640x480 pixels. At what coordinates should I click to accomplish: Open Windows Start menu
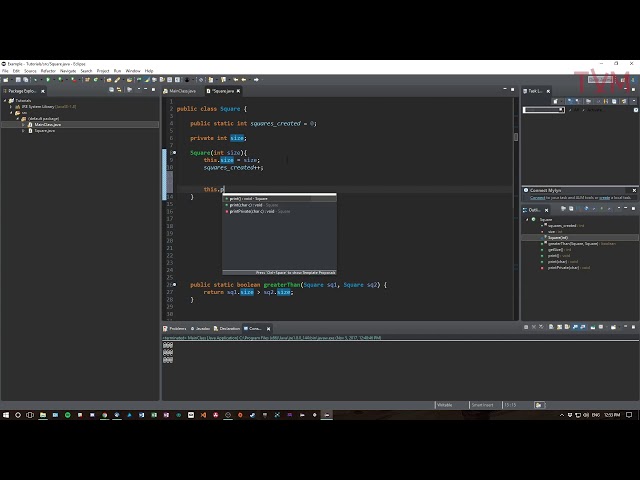6,415
